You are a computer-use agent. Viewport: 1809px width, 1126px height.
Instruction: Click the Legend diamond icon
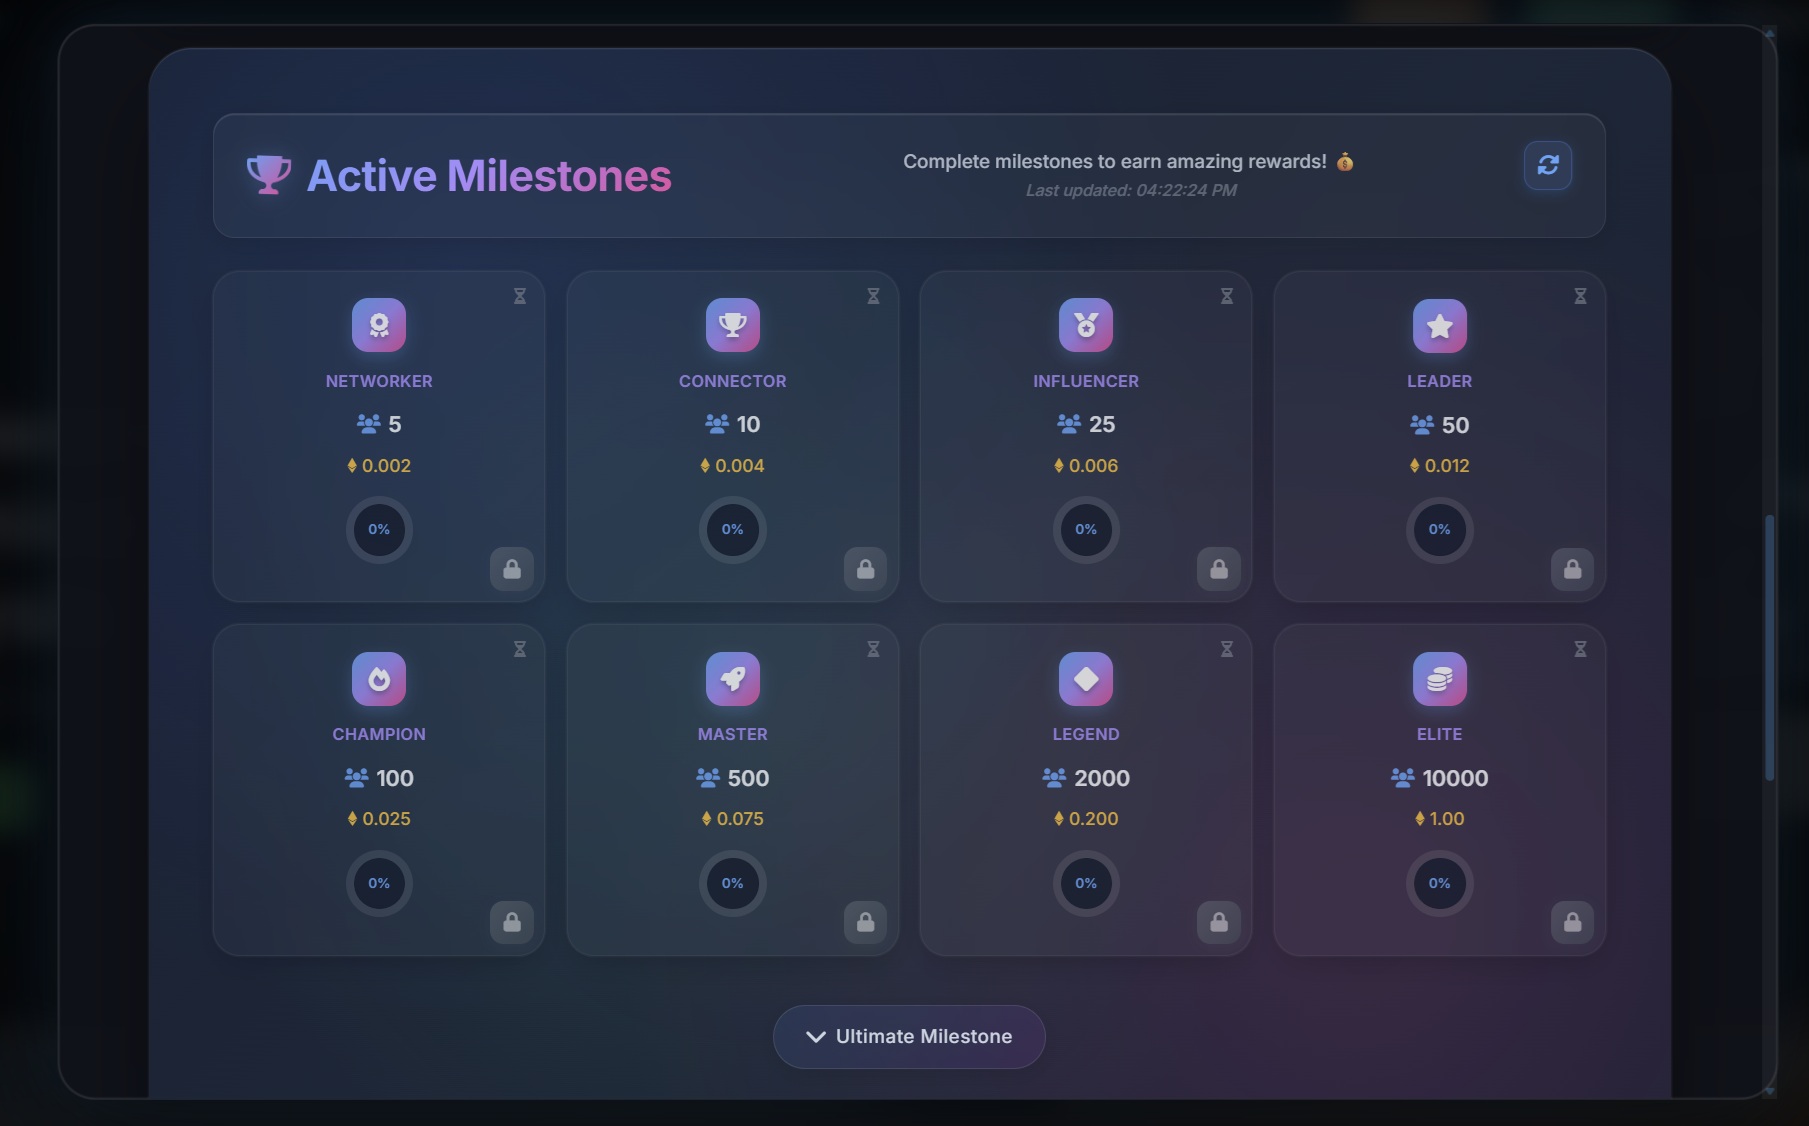[1086, 679]
